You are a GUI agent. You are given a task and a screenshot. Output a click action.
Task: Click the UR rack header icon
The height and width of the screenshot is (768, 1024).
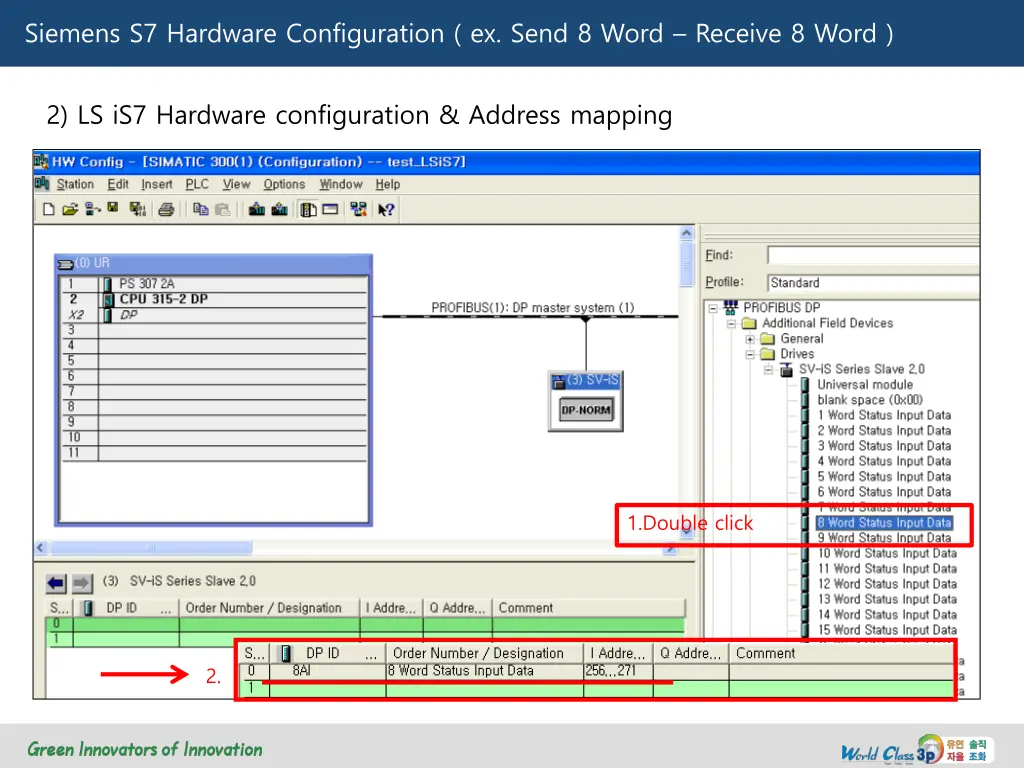coord(65,264)
